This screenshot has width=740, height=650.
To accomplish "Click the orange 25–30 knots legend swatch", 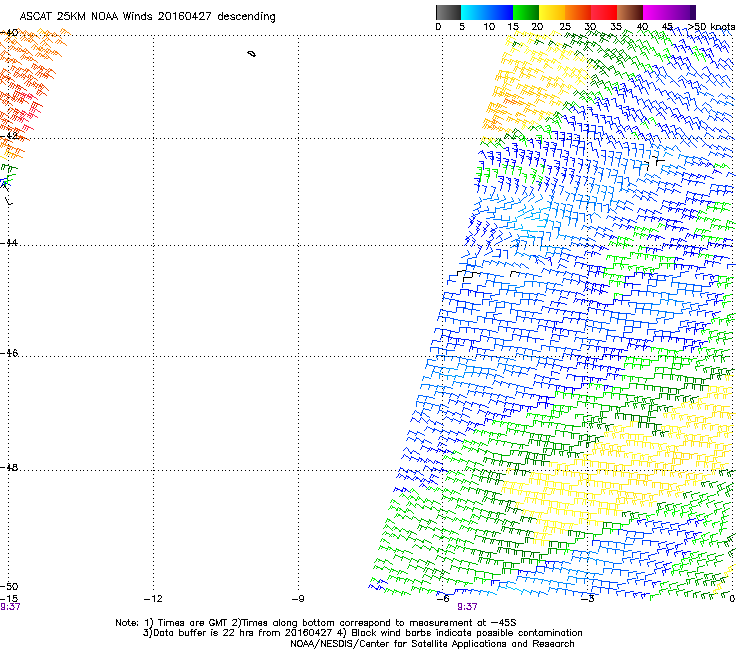I will click(577, 12).
